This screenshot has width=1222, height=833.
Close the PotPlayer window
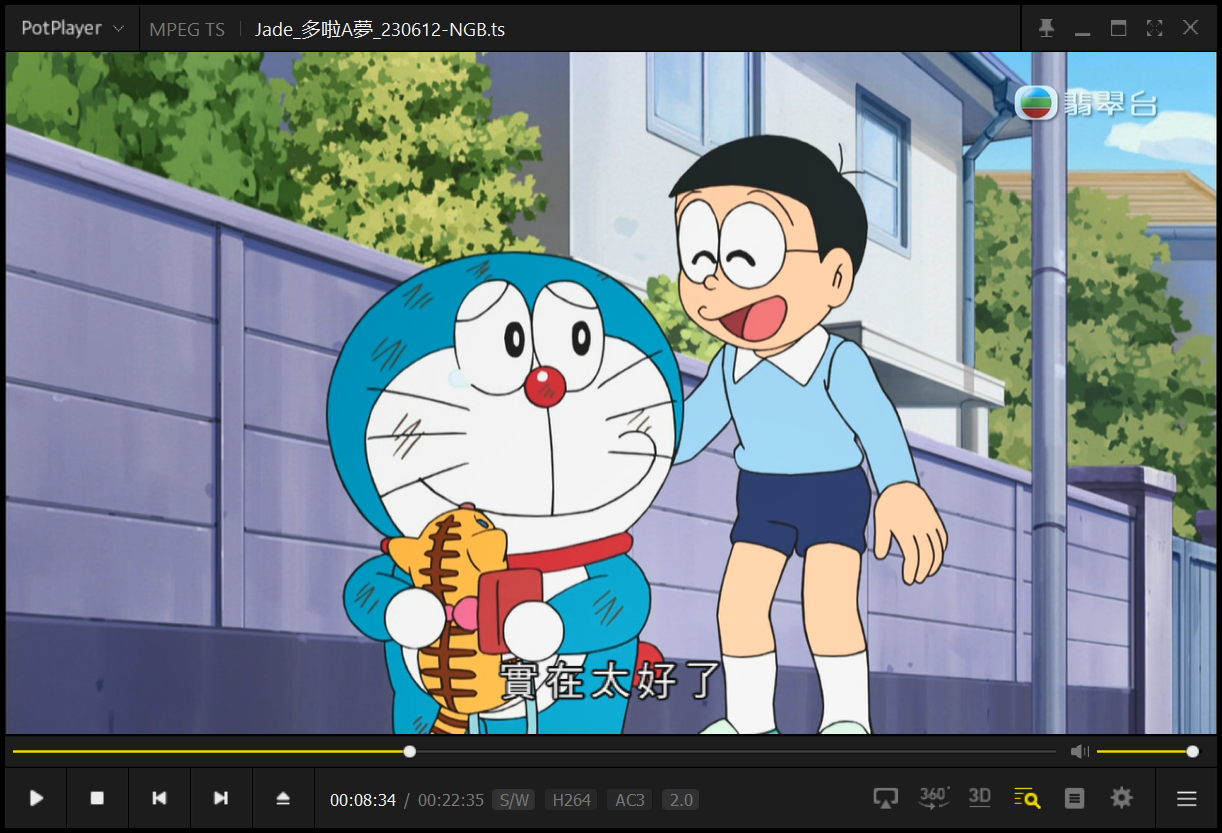[x=1190, y=28]
